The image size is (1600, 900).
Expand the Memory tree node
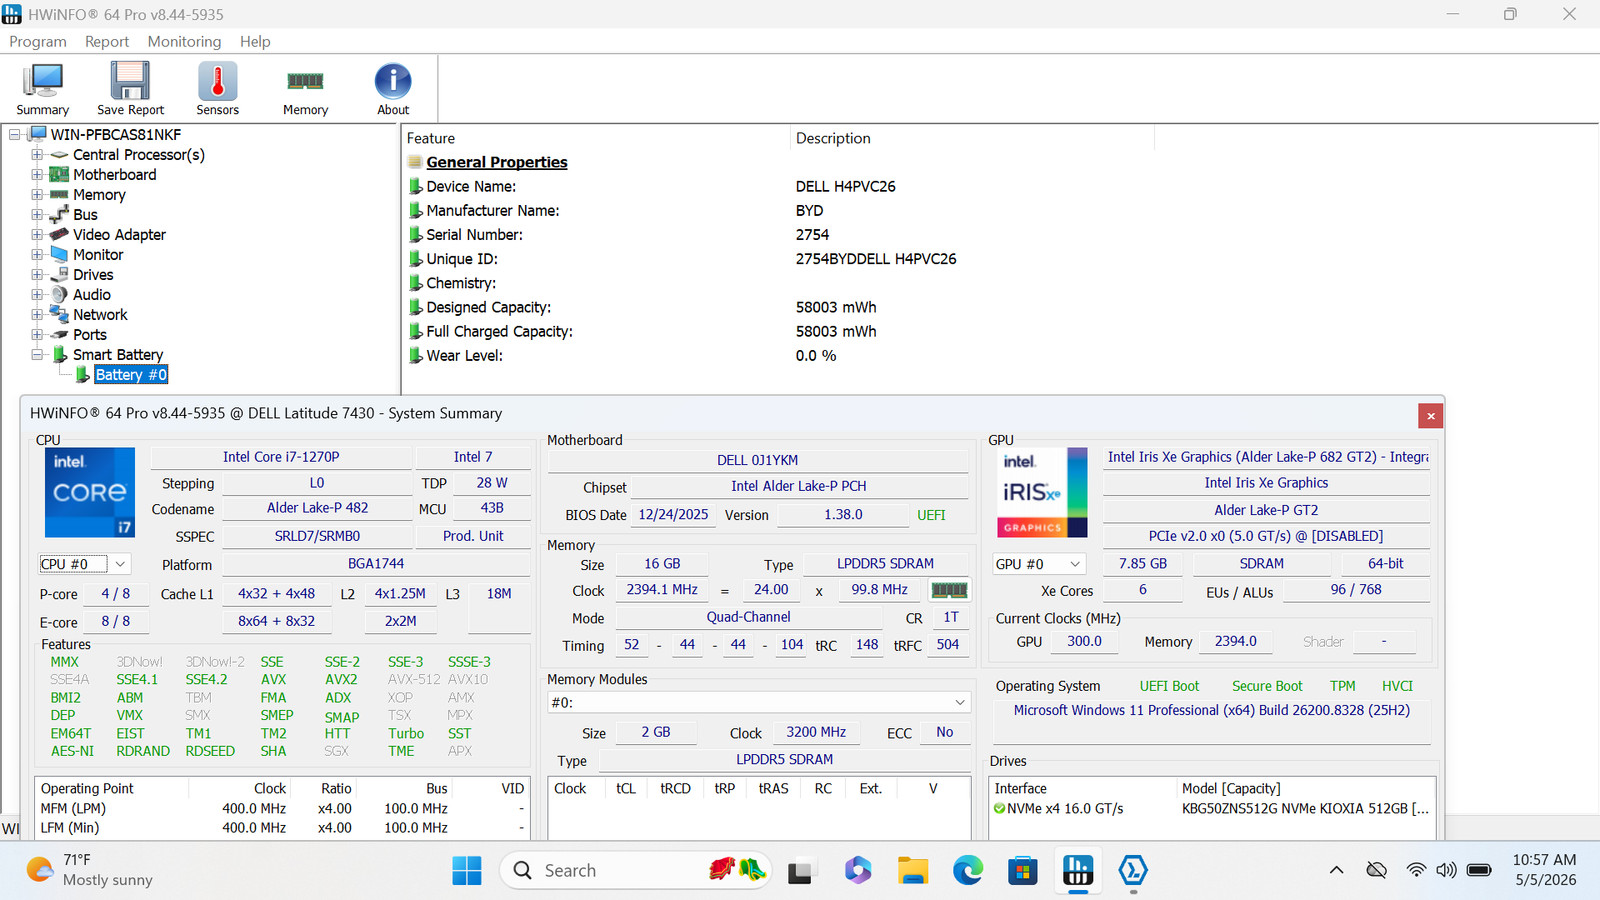(37, 195)
